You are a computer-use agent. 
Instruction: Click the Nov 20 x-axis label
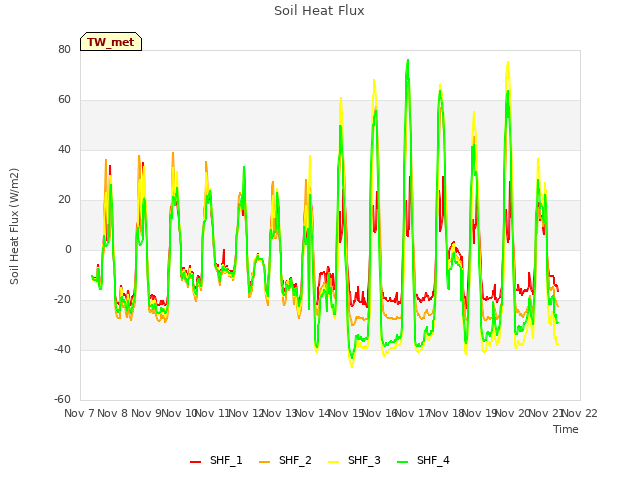tap(512, 413)
